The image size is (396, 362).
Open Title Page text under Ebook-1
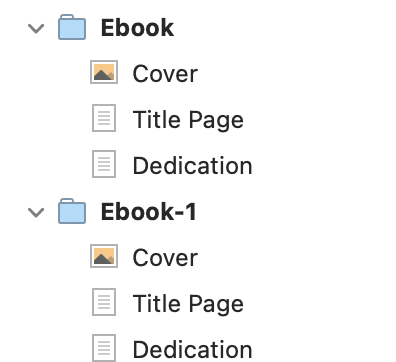click(188, 304)
